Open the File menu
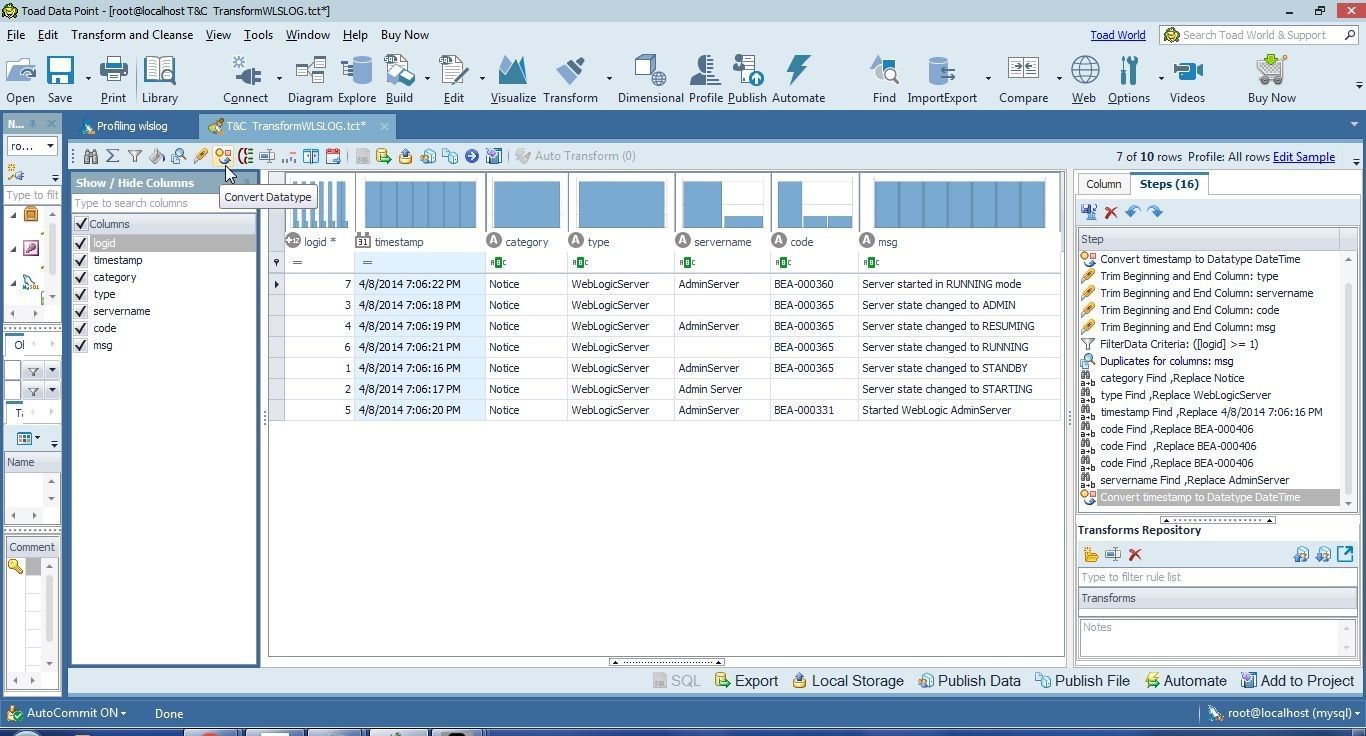This screenshot has width=1366, height=736. tap(16, 35)
